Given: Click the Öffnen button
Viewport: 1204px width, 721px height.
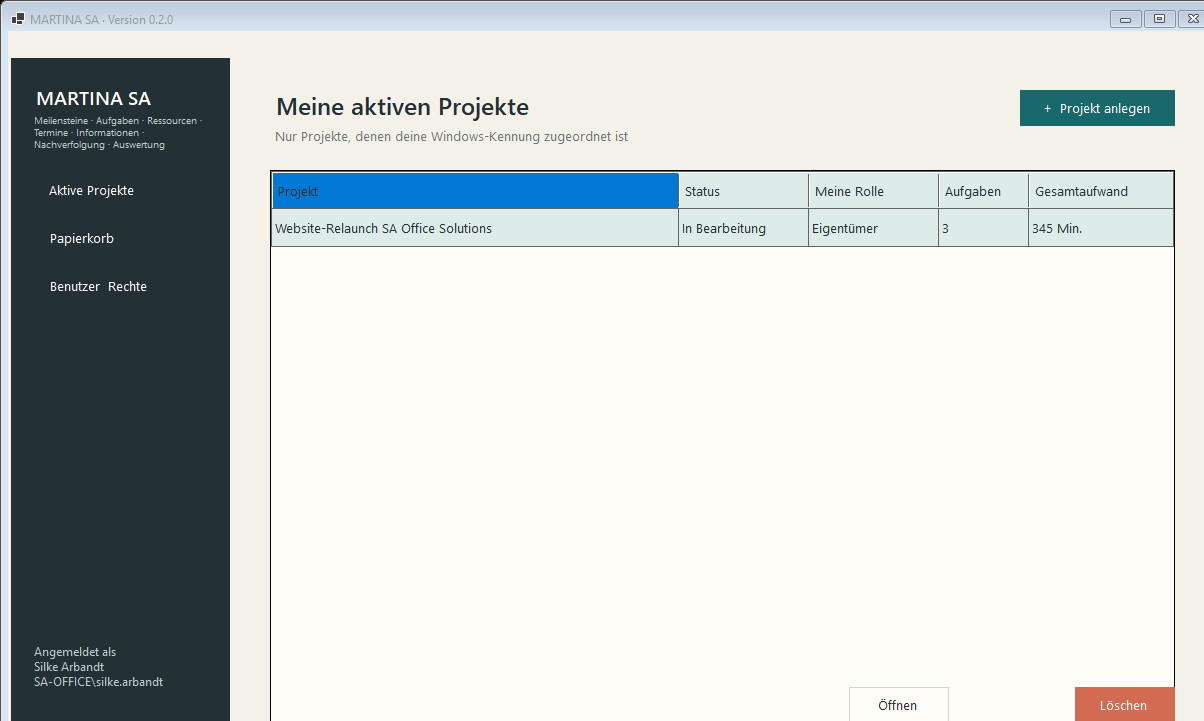Looking at the screenshot, I should (898, 704).
